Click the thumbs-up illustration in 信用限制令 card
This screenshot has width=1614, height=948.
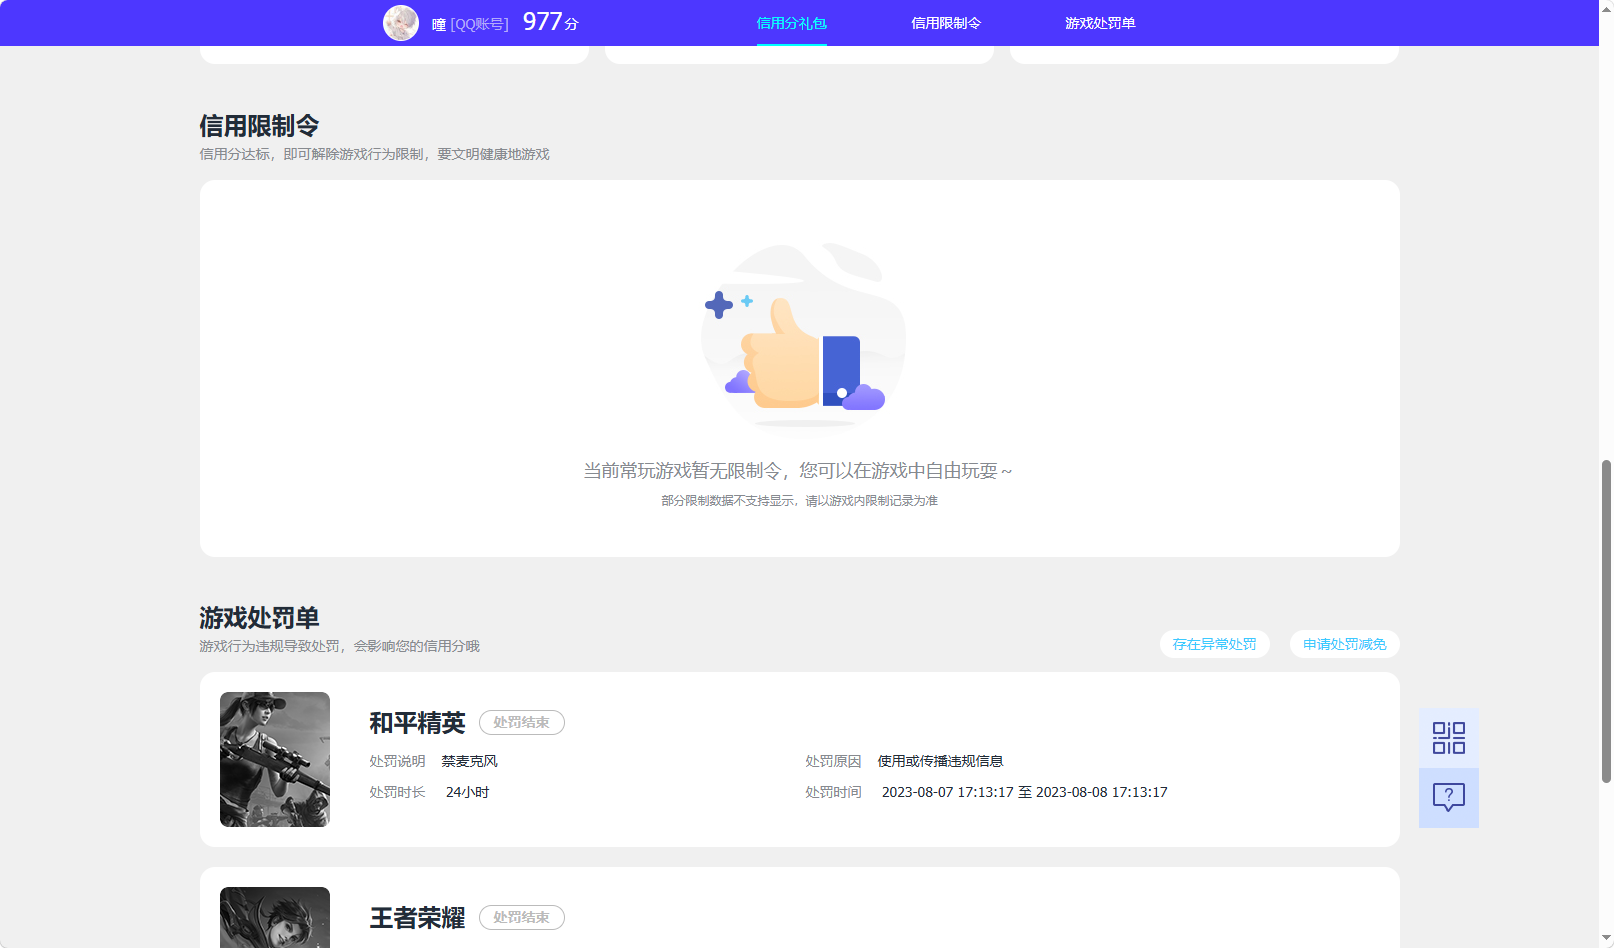pyautogui.click(x=801, y=337)
